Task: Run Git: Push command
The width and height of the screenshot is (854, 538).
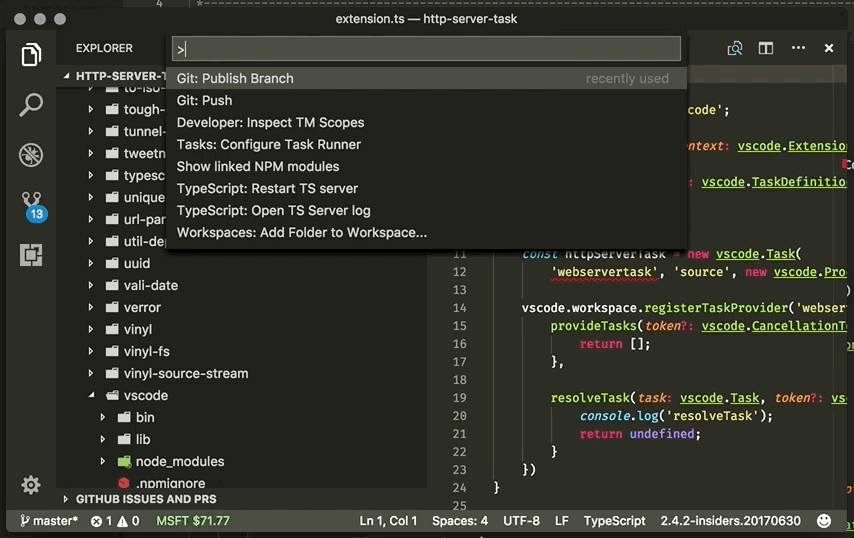Action: (x=426, y=100)
